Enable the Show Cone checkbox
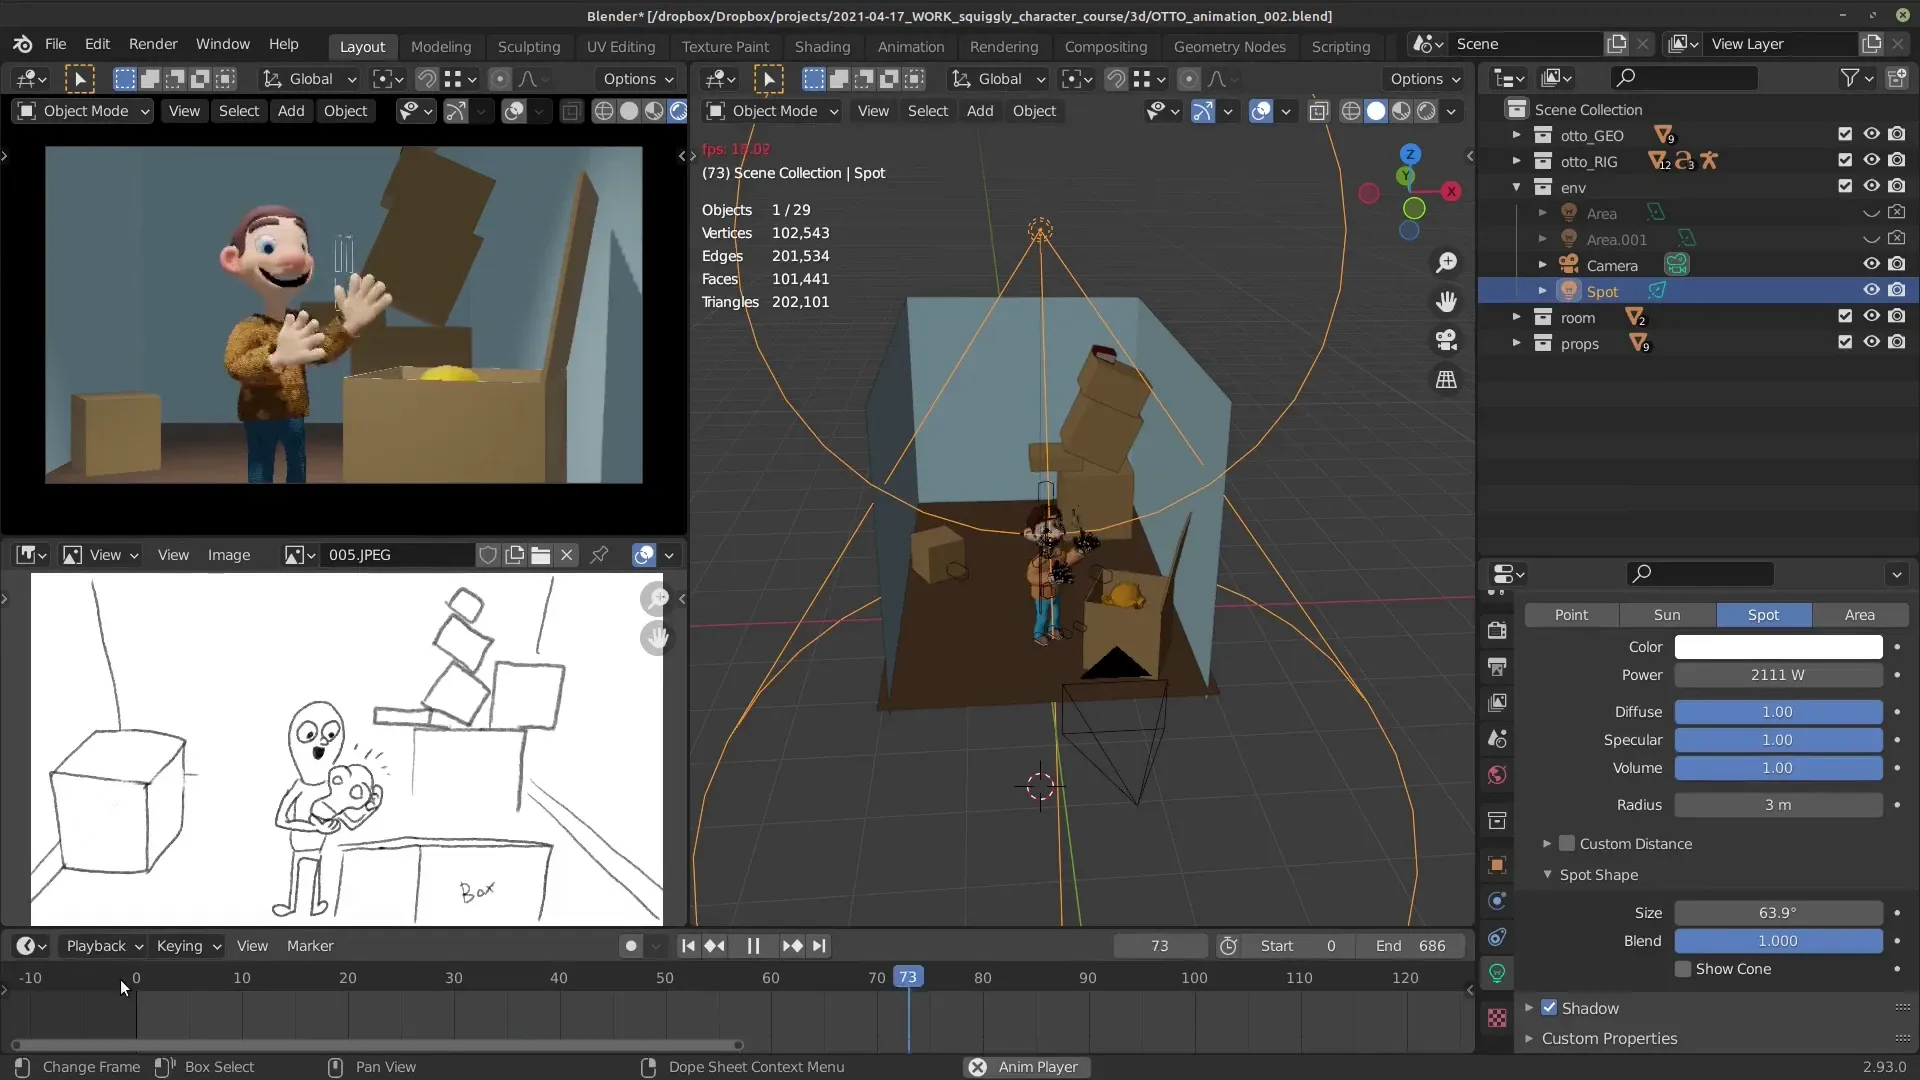The image size is (1920, 1080). pyautogui.click(x=1683, y=969)
